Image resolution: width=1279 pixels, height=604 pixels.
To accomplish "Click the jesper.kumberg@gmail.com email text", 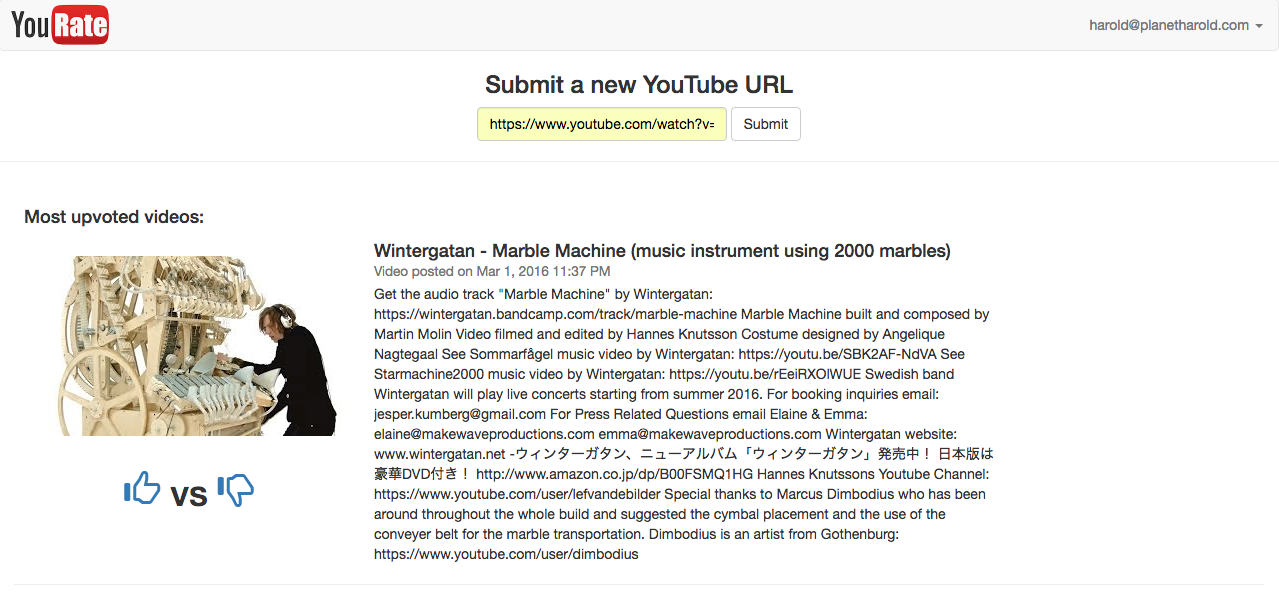I will (x=460, y=414).
